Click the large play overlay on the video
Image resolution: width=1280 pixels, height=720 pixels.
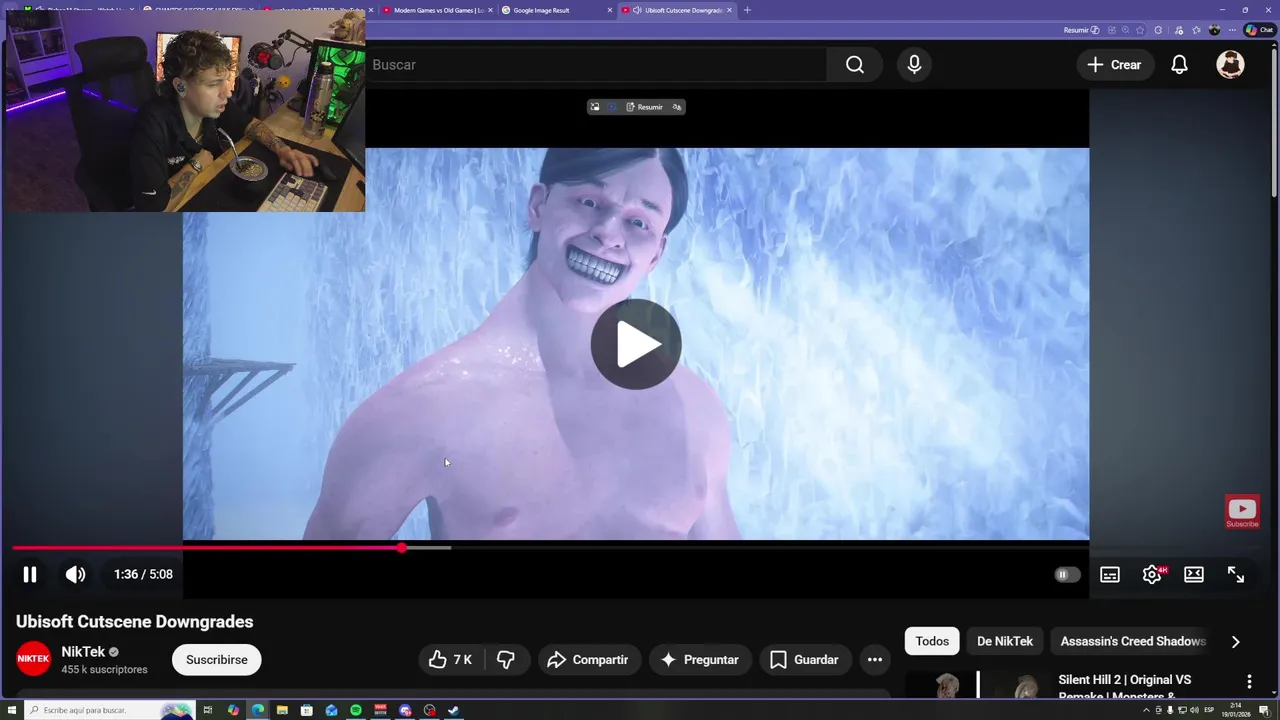(636, 344)
